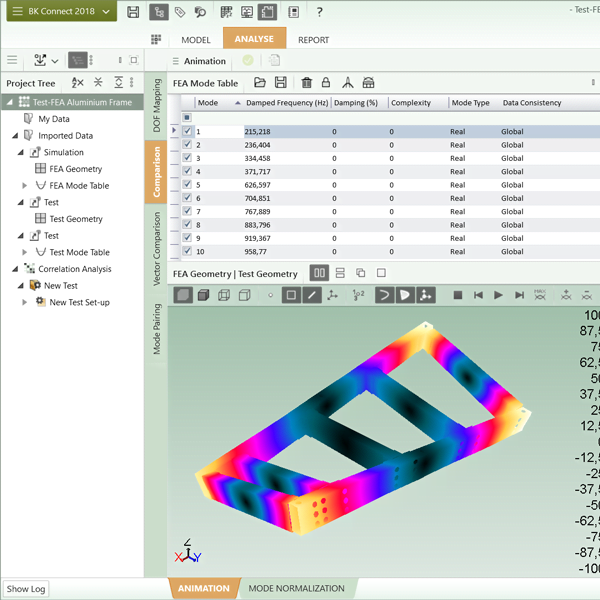The image size is (600, 600).
Task: Click the lock icon in FEA Mode Table
Action: [x=326, y=83]
